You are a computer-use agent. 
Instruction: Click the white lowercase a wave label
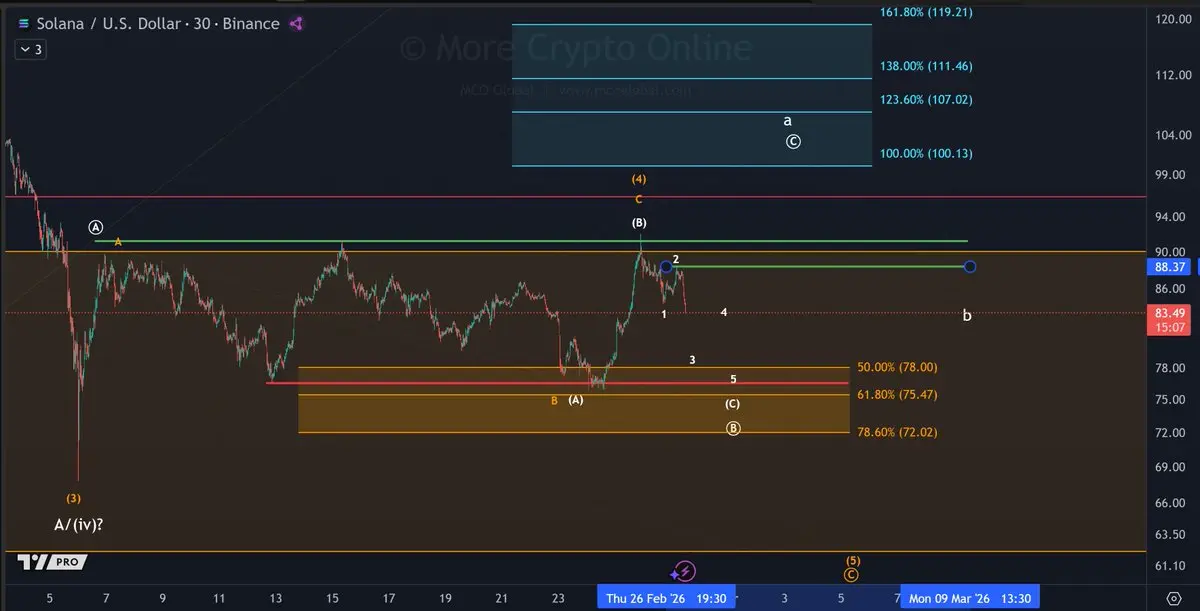(788, 120)
